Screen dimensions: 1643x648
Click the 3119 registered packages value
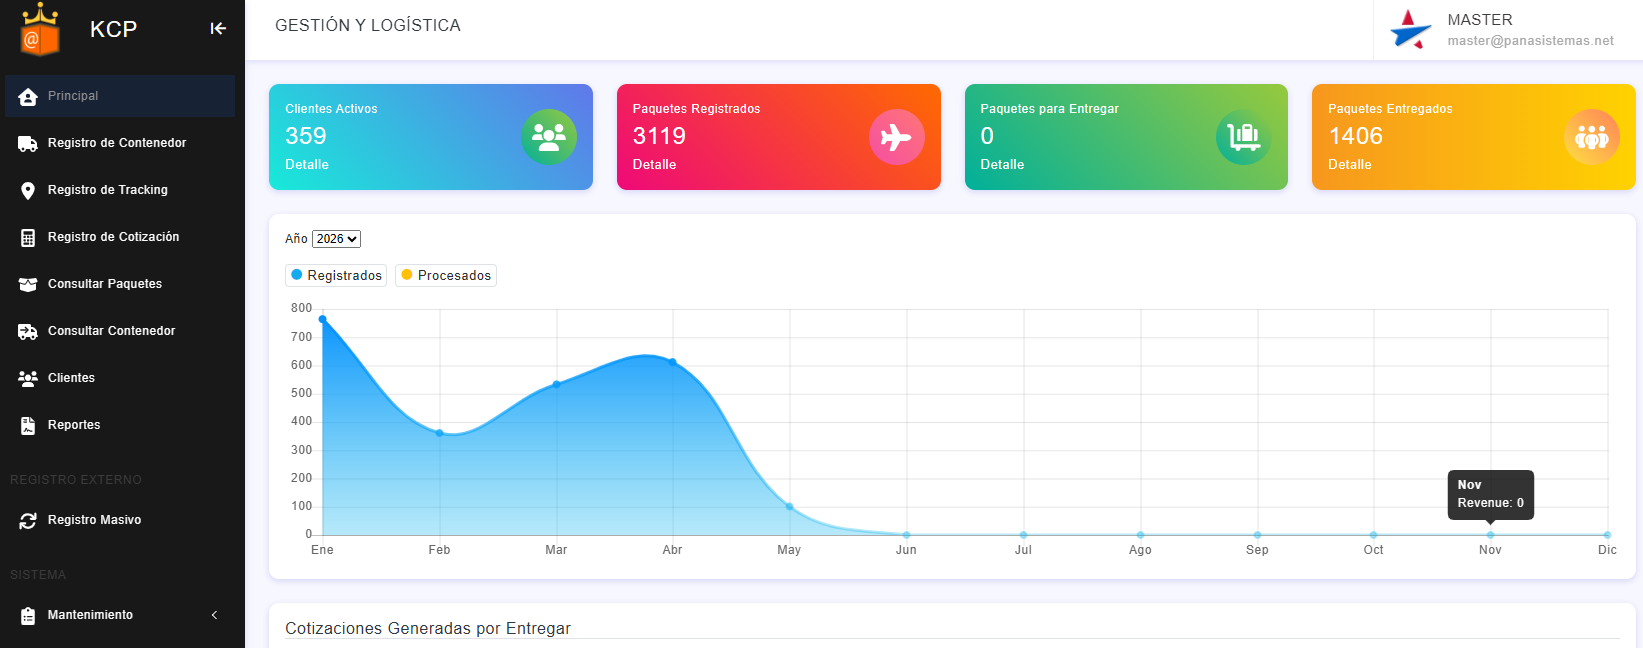pos(659,136)
